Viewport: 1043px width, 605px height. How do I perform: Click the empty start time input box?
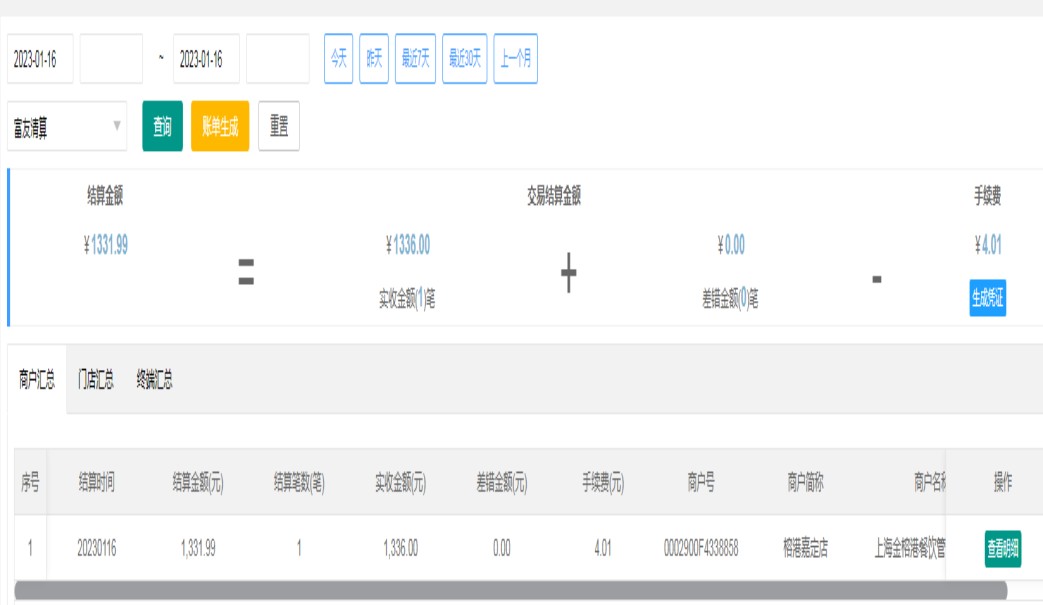coord(111,59)
